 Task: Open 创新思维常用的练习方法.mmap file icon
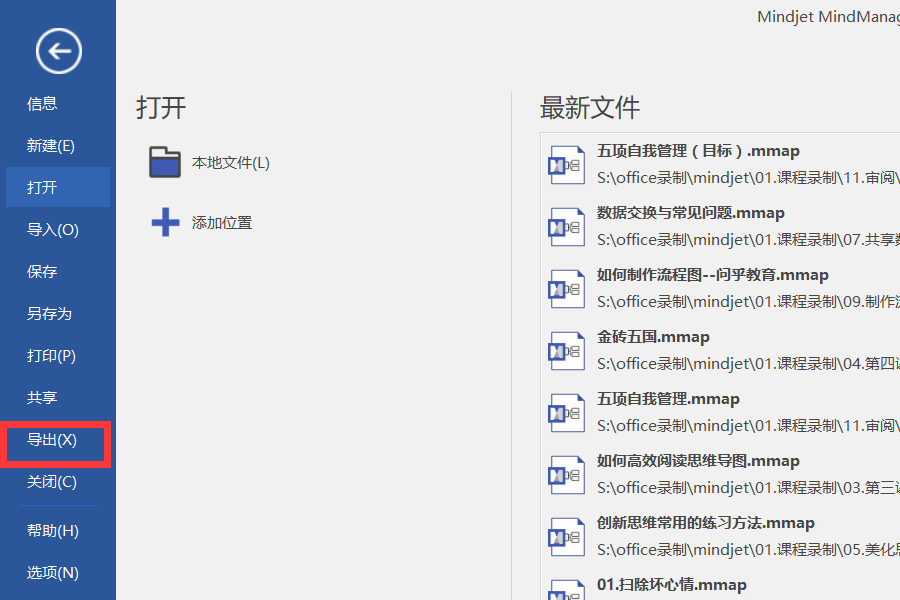566,535
